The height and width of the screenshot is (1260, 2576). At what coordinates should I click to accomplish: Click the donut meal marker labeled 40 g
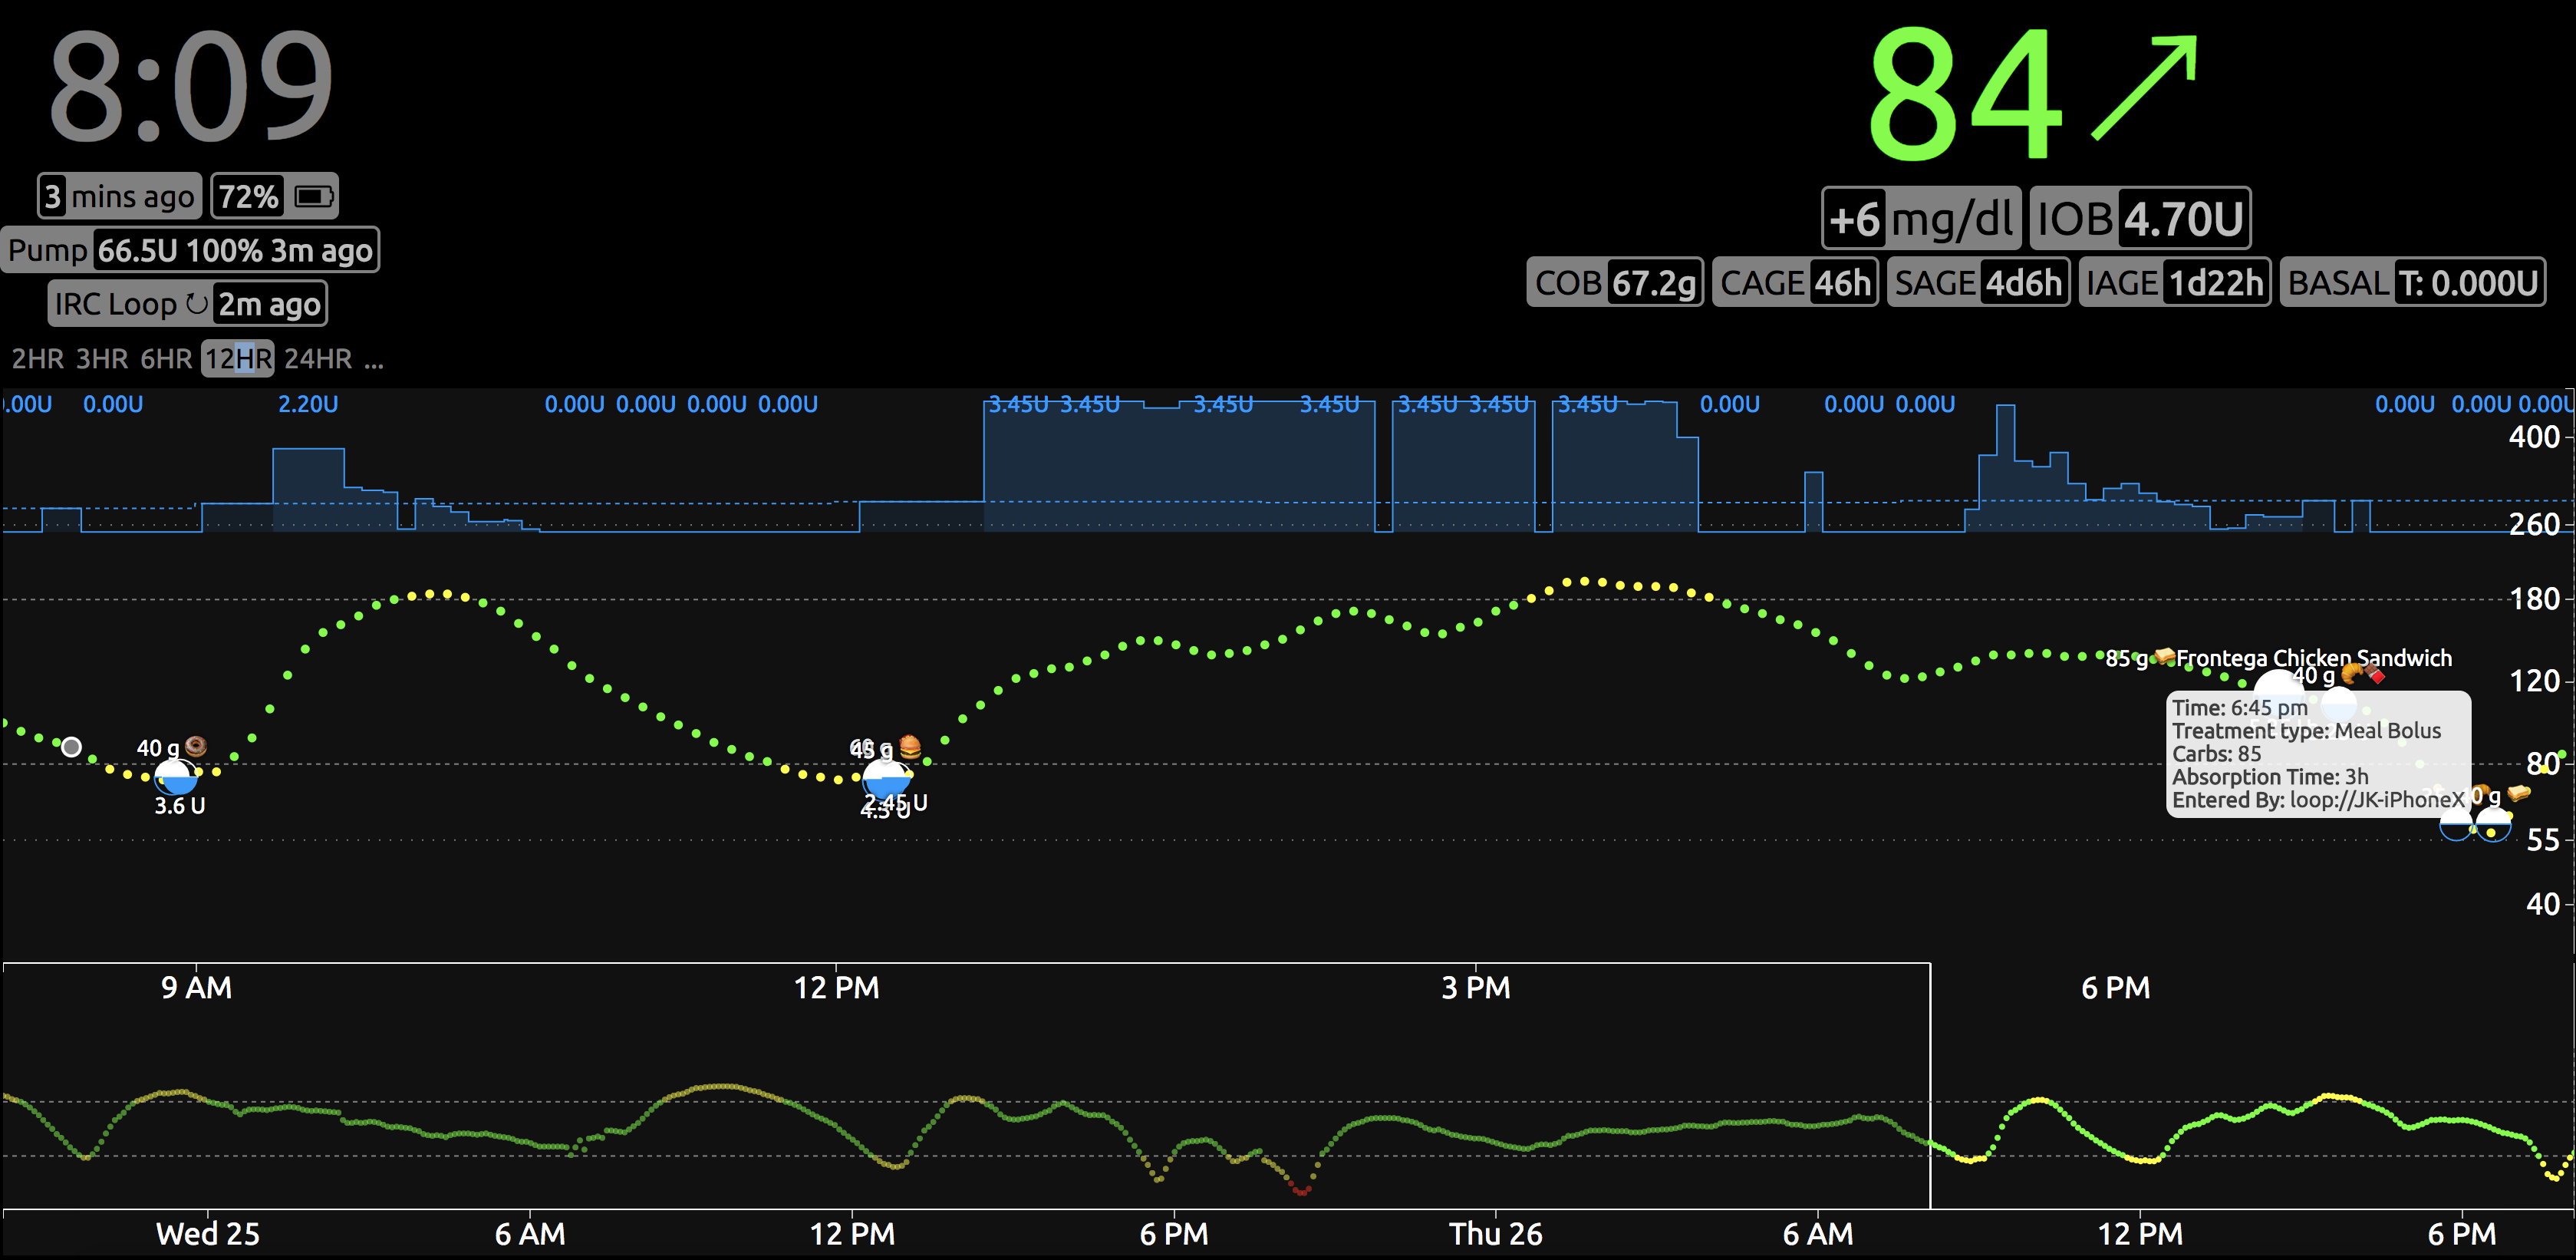tap(196, 745)
